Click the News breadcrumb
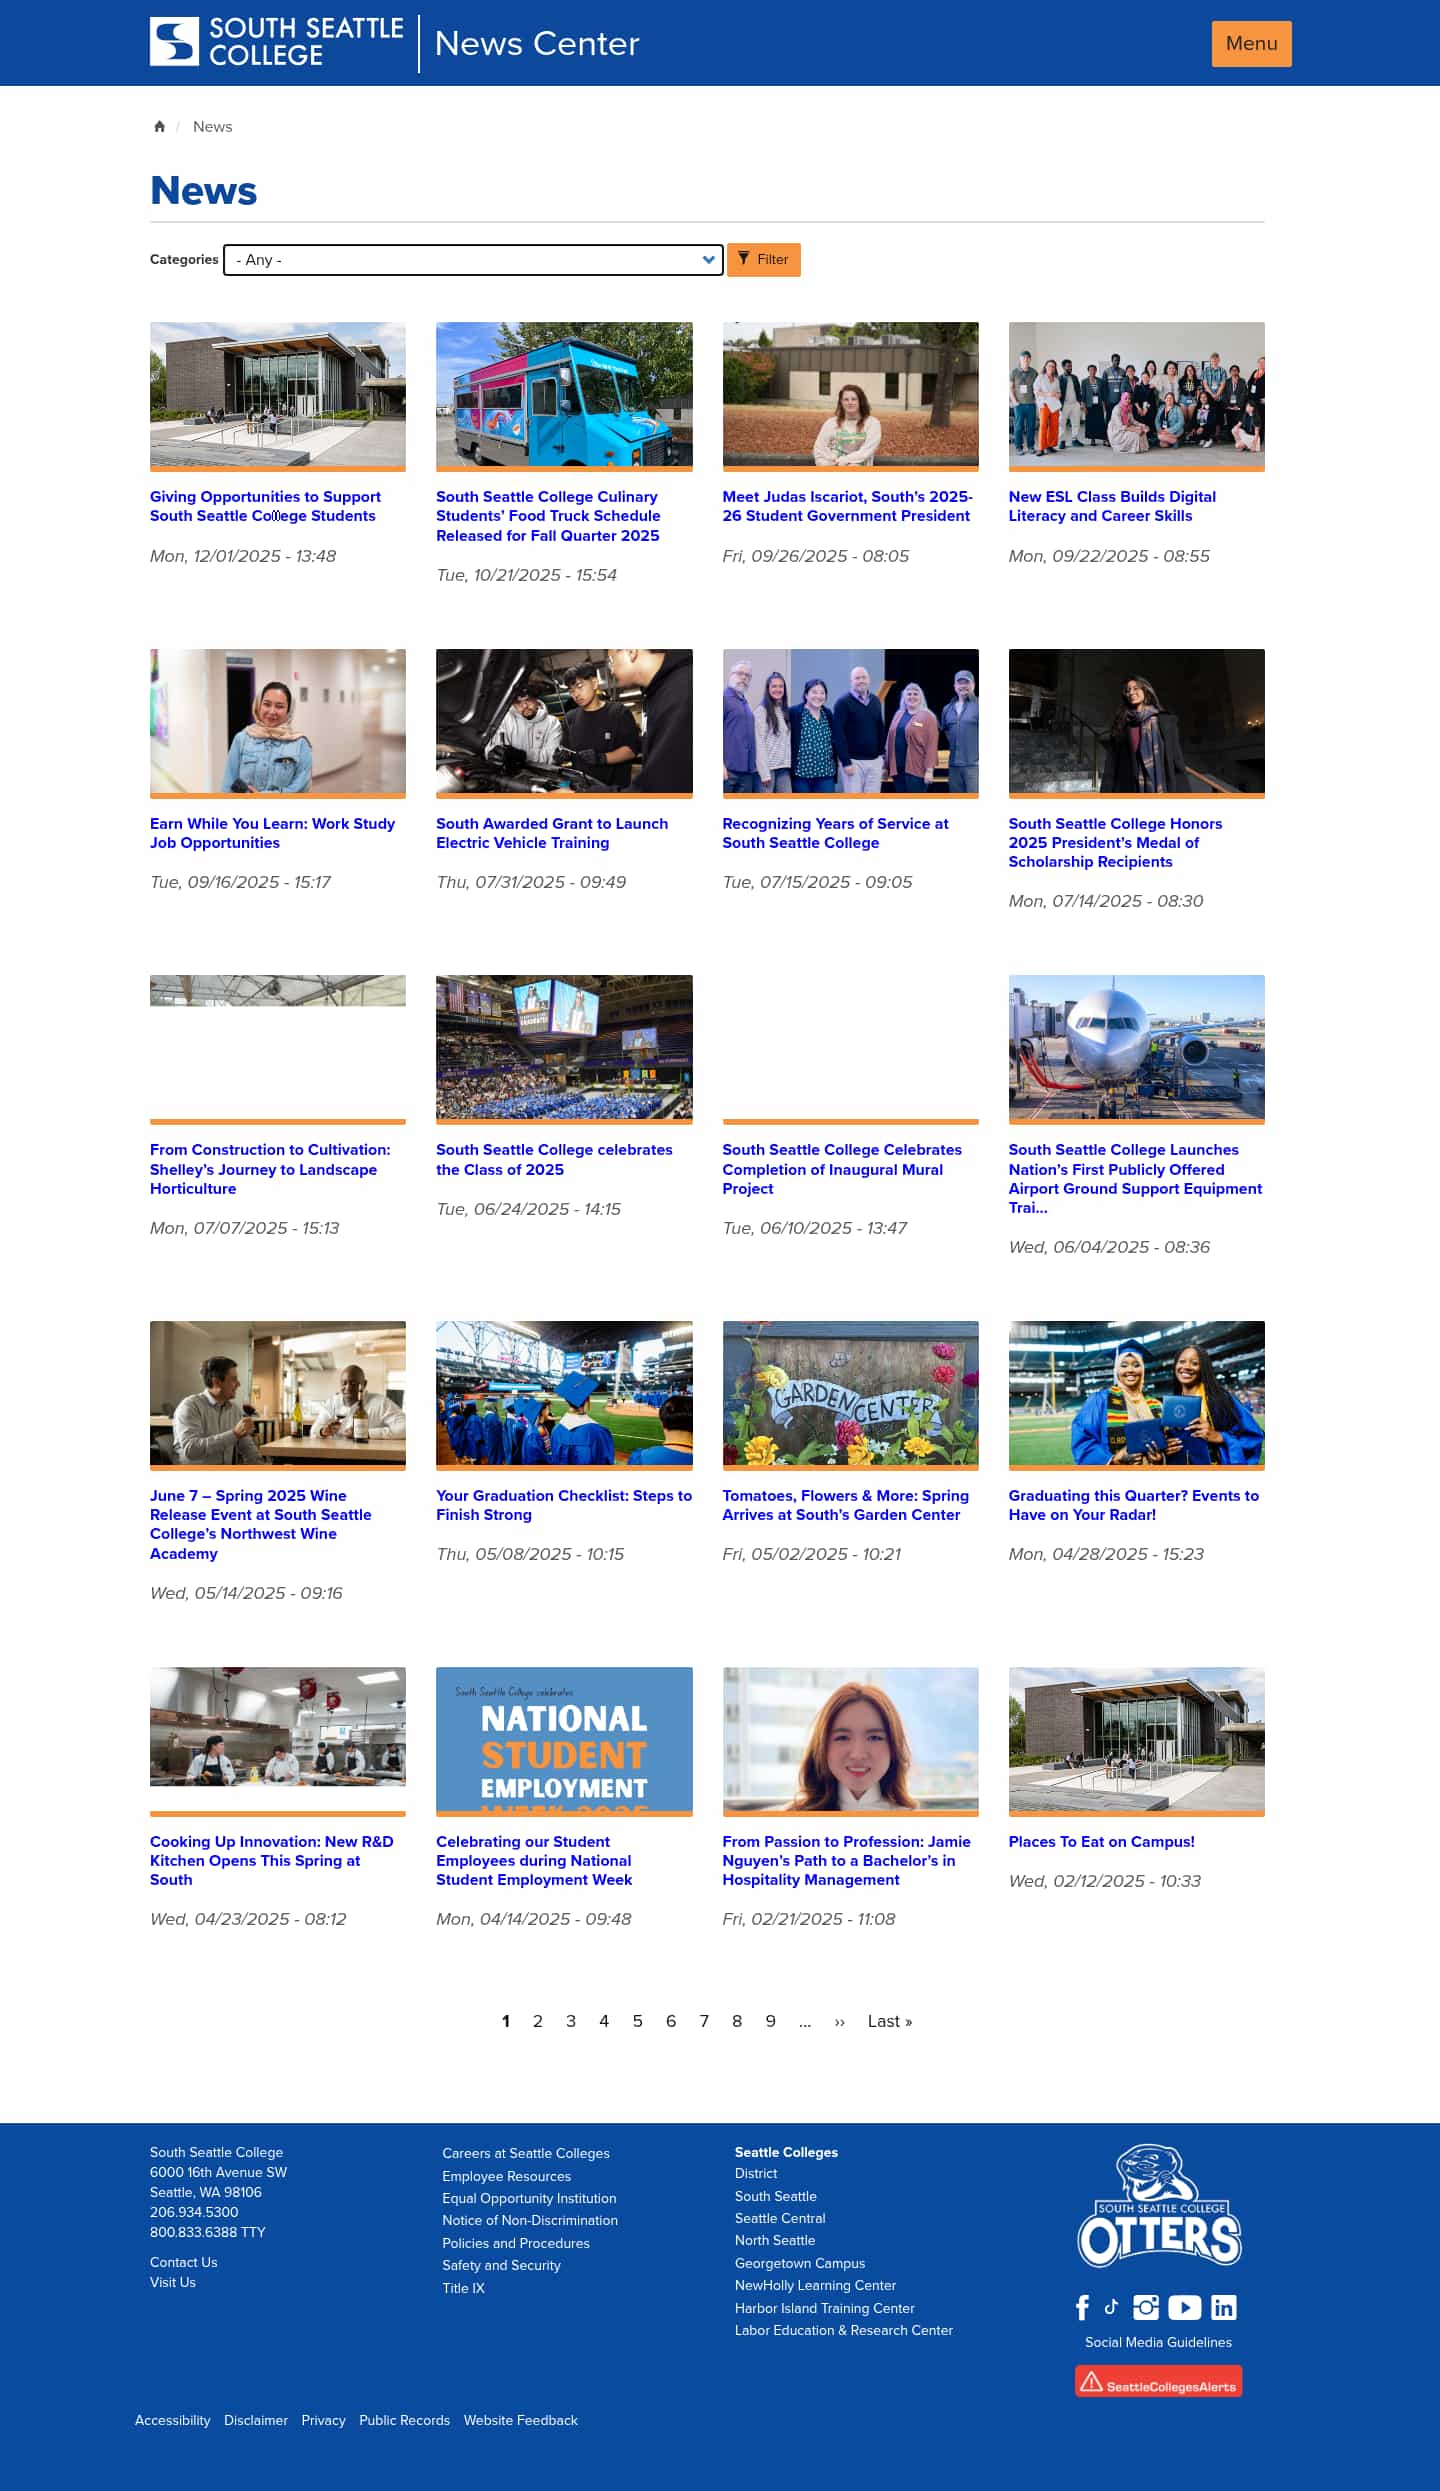 [x=212, y=126]
